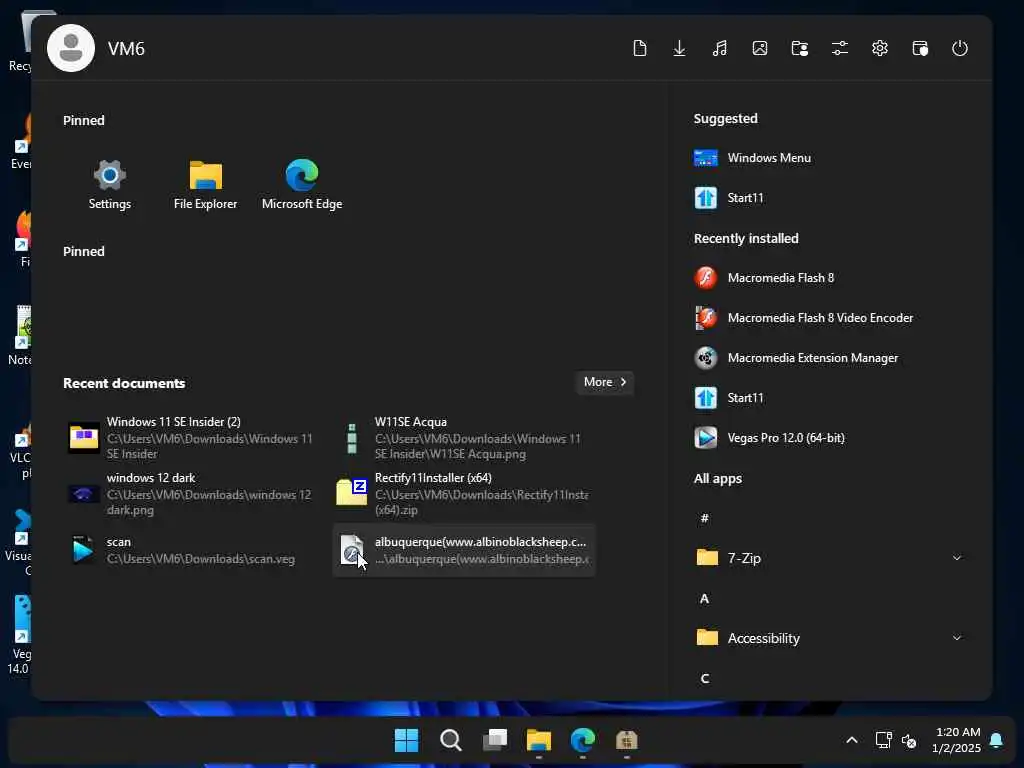Jump to letter C in All apps
Viewport: 1024px width, 768px height.
705,679
